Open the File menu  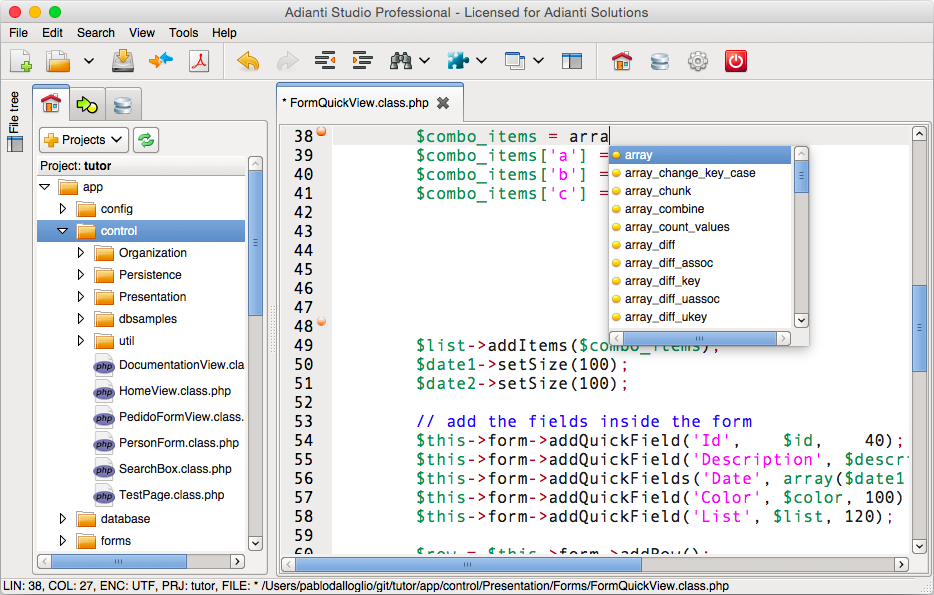pyautogui.click(x=18, y=33)
